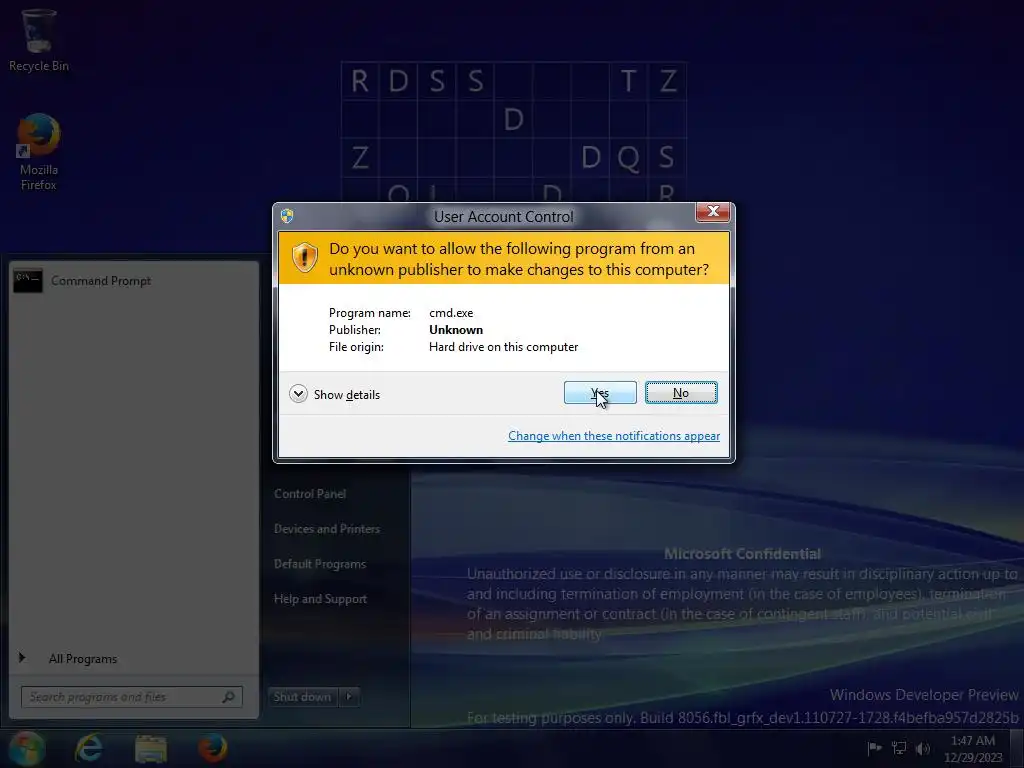Click the Command Prompt icon in Start menu
The height and width of the screenshot is (768, 1024).
(28, 281)
